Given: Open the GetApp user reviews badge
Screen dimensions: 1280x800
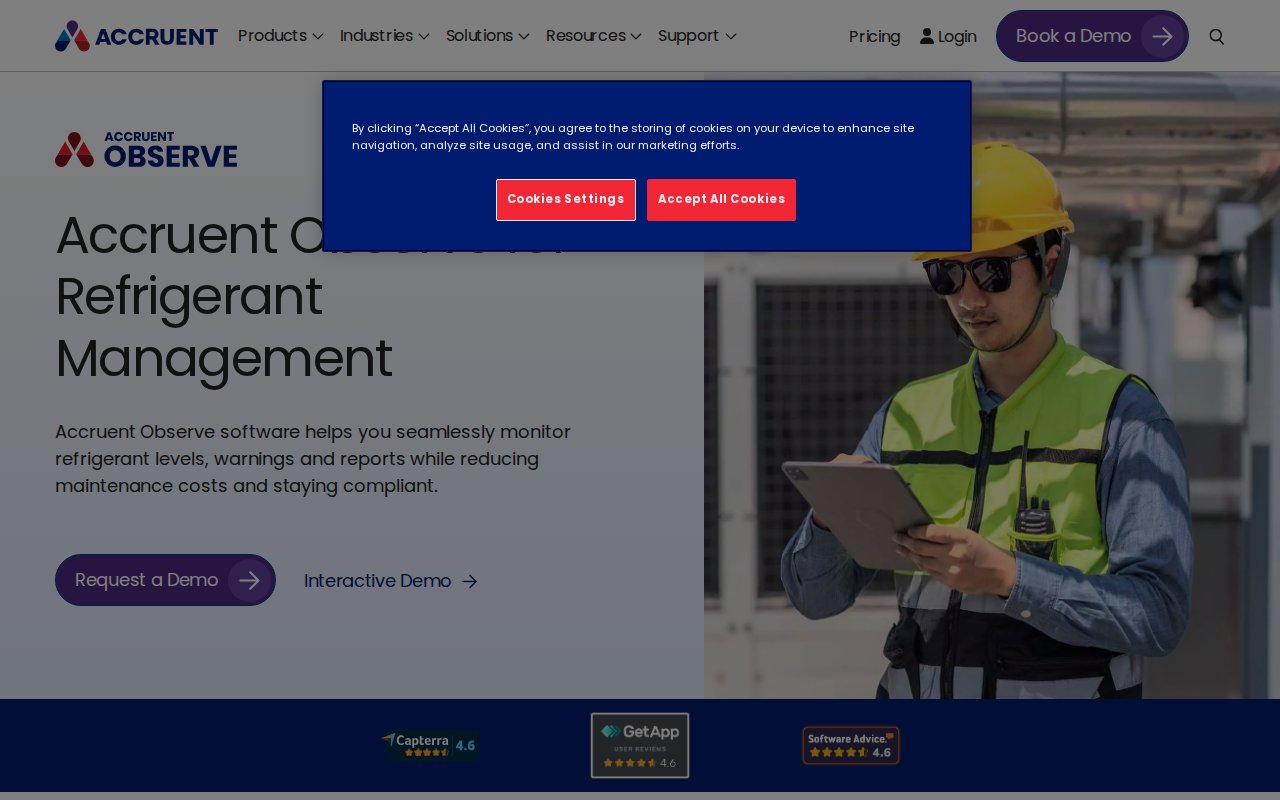Looking at the screenshot, I should point(640,745).
